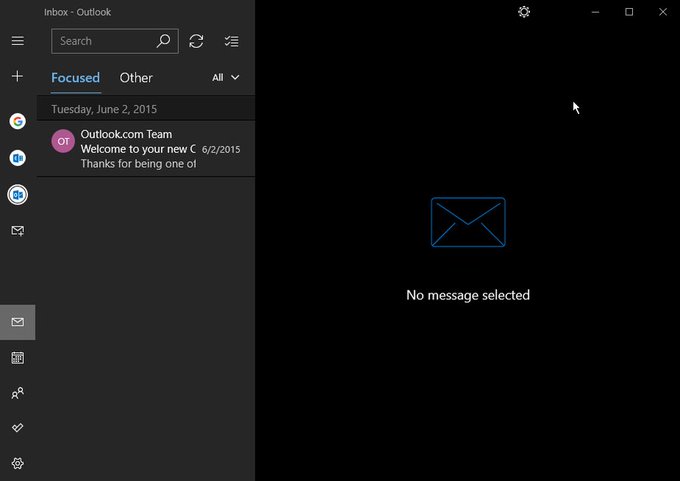Maximize the Outlook mail window
The image size is (680, 481).
pos(629,12)
